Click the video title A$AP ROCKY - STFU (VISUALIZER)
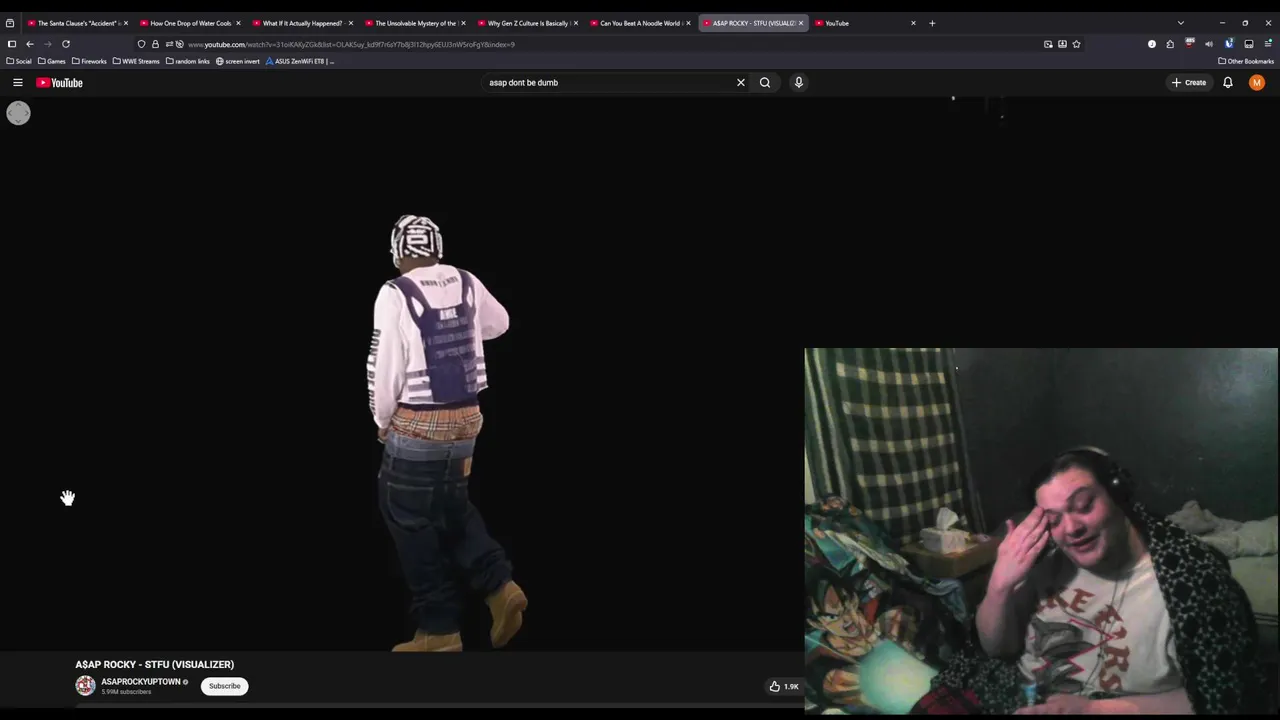The width and height of the screenshot is (1280, 720). click(155, 665)
